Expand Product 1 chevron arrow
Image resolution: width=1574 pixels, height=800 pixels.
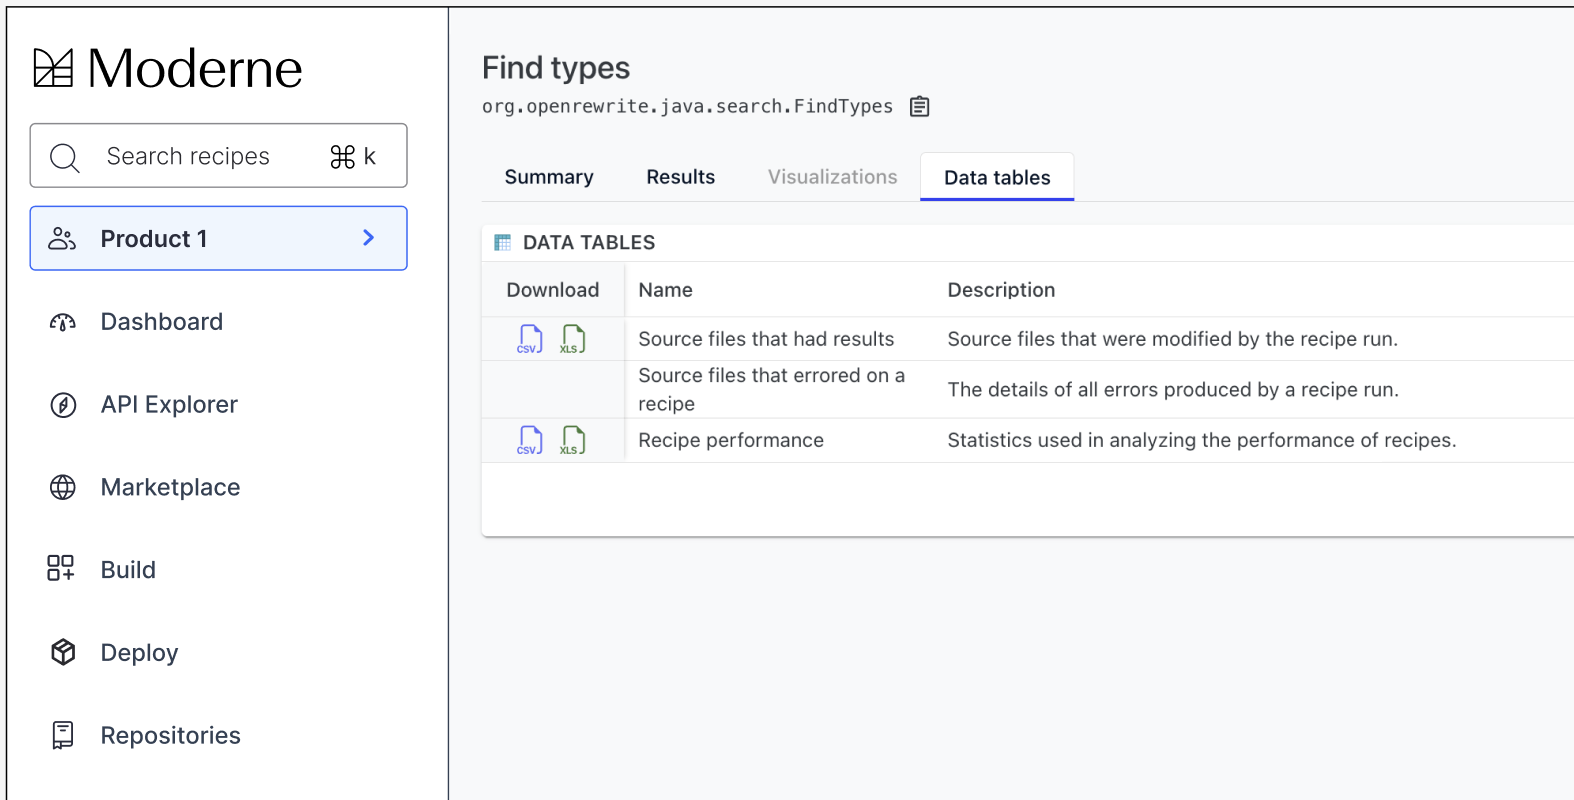(x=369, y=238)
